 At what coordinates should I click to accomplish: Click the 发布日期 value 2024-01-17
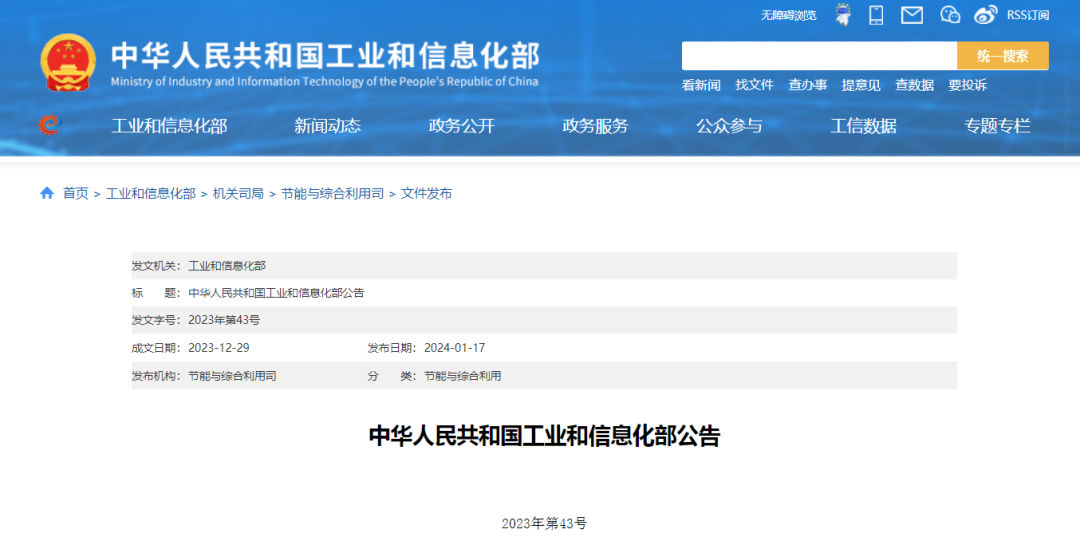pos(454,348)
